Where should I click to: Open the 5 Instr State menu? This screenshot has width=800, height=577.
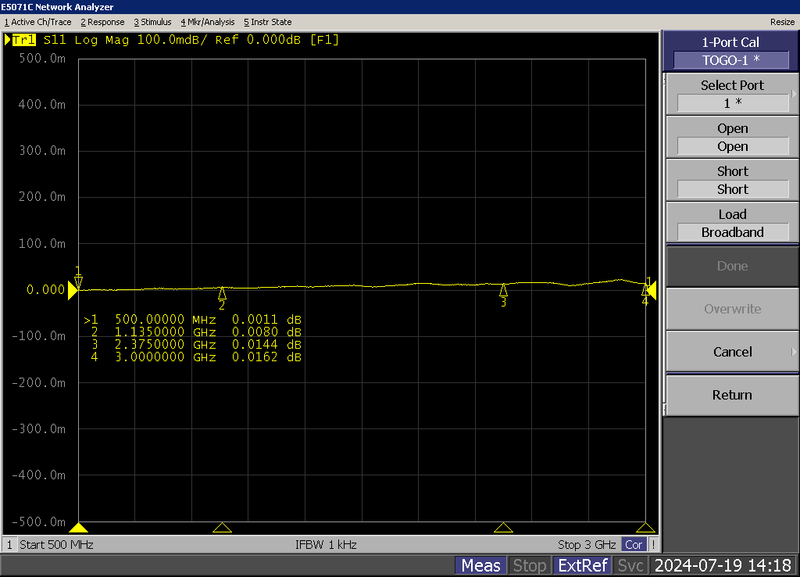coord(267,22)
